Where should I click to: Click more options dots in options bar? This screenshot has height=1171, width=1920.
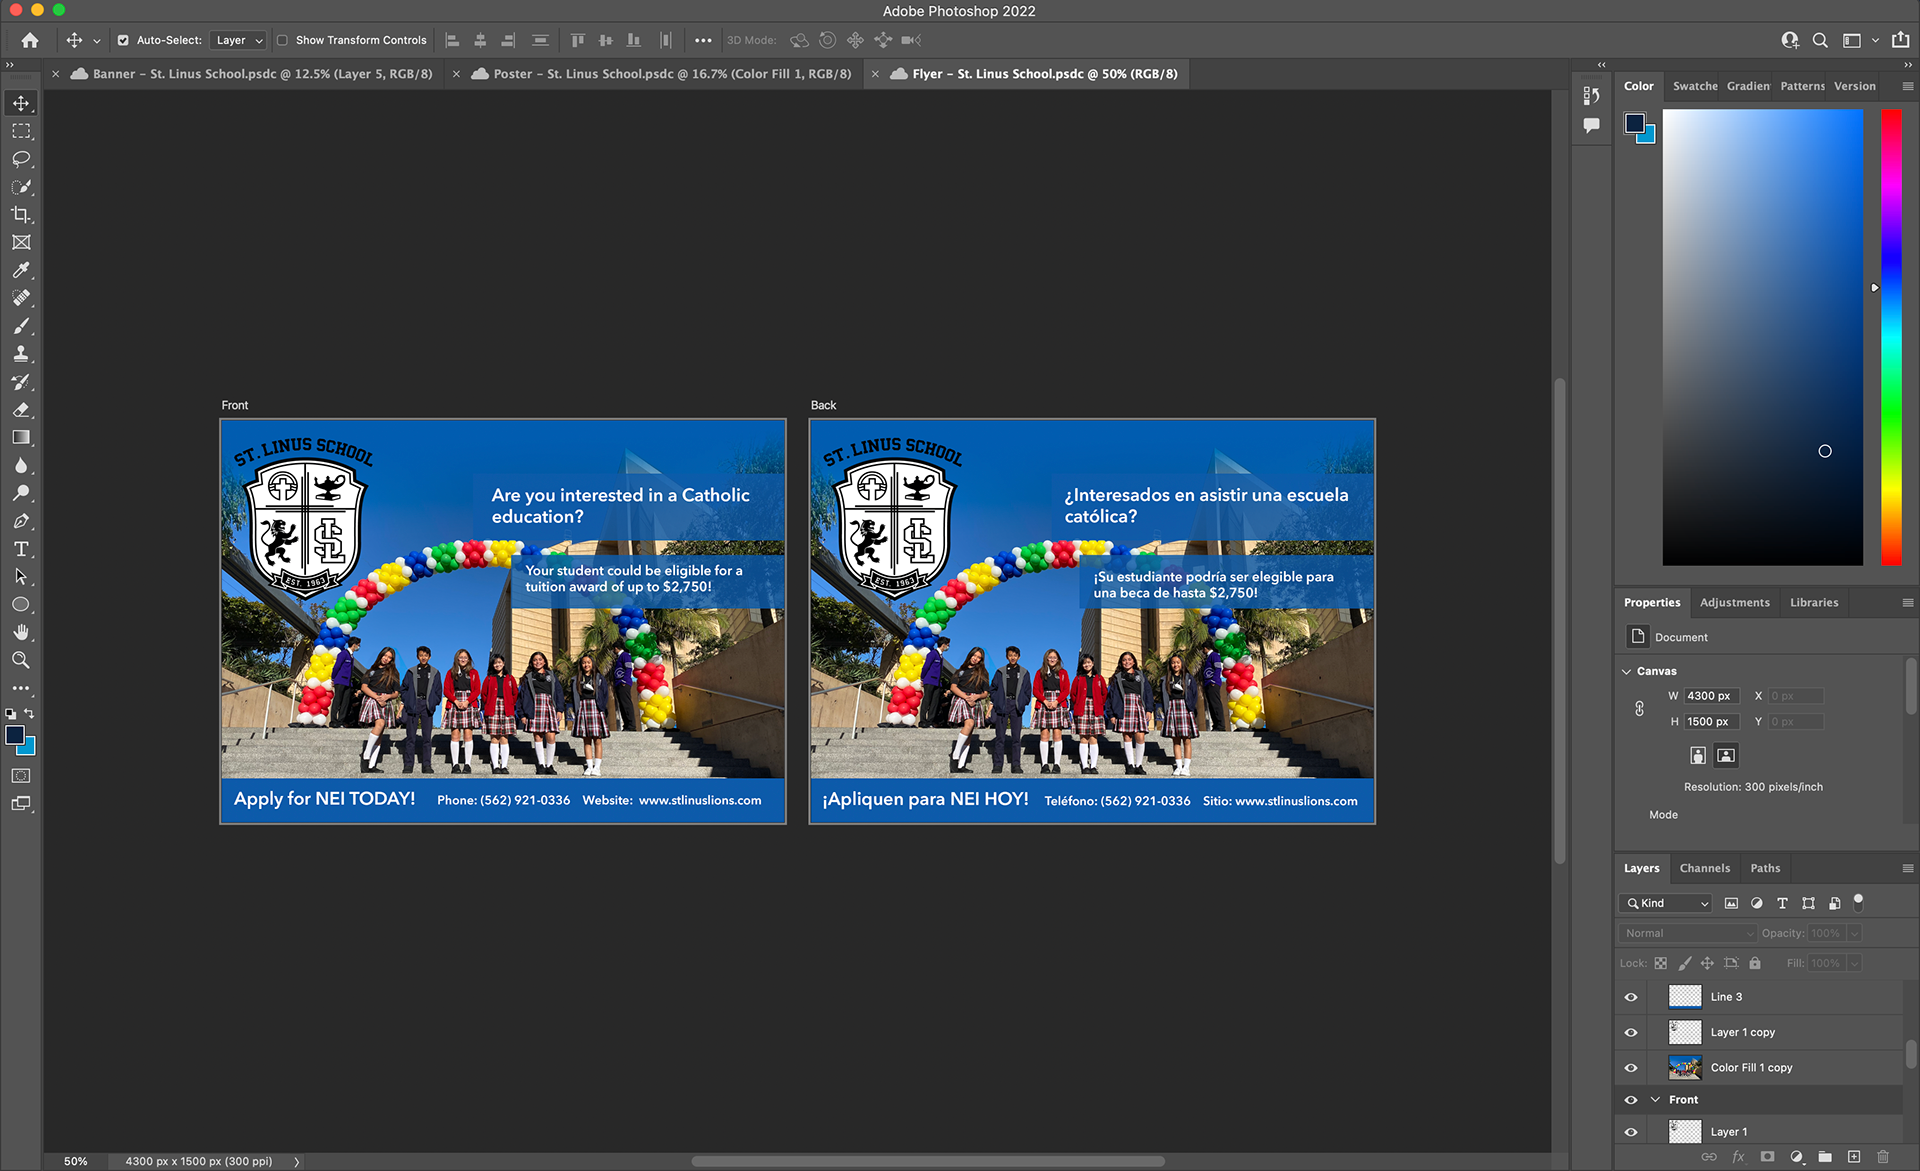pyautogui.click(x=703, y=41)
